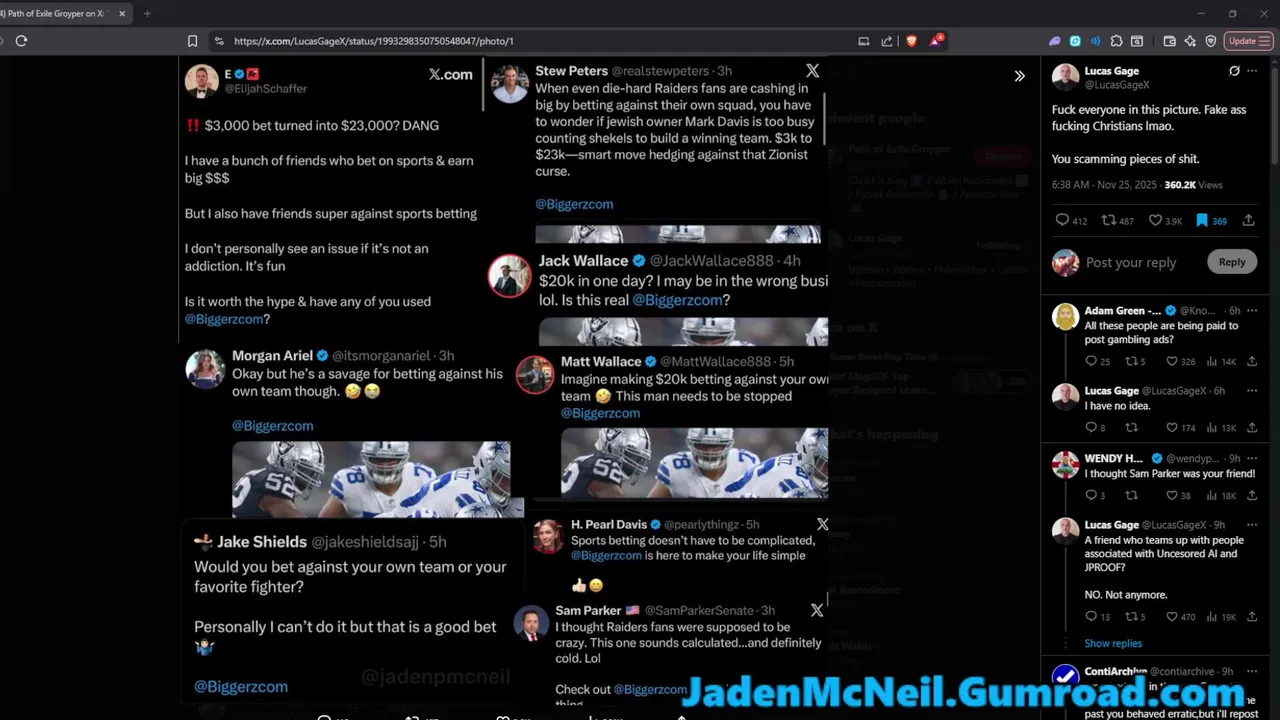Share this page using the share icon

[887, 41]
